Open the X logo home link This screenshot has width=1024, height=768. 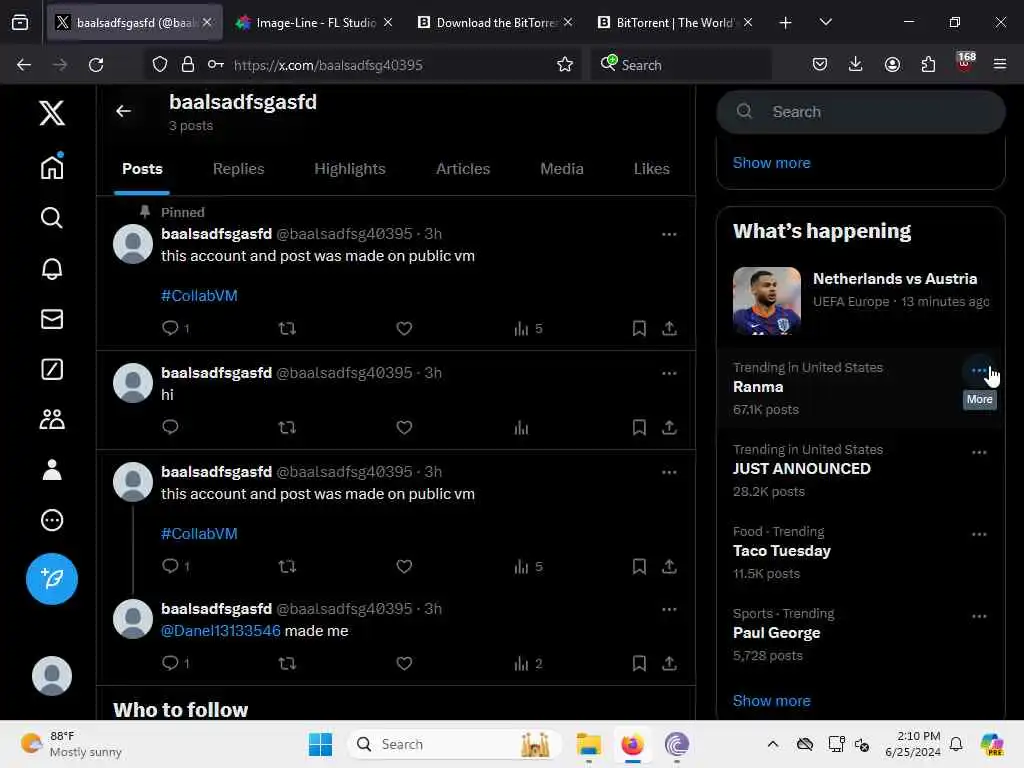[52, 113]
